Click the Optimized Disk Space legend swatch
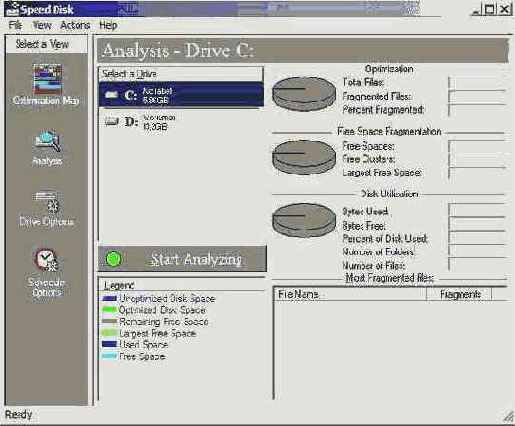515x426 pixels. pos(110,310)
